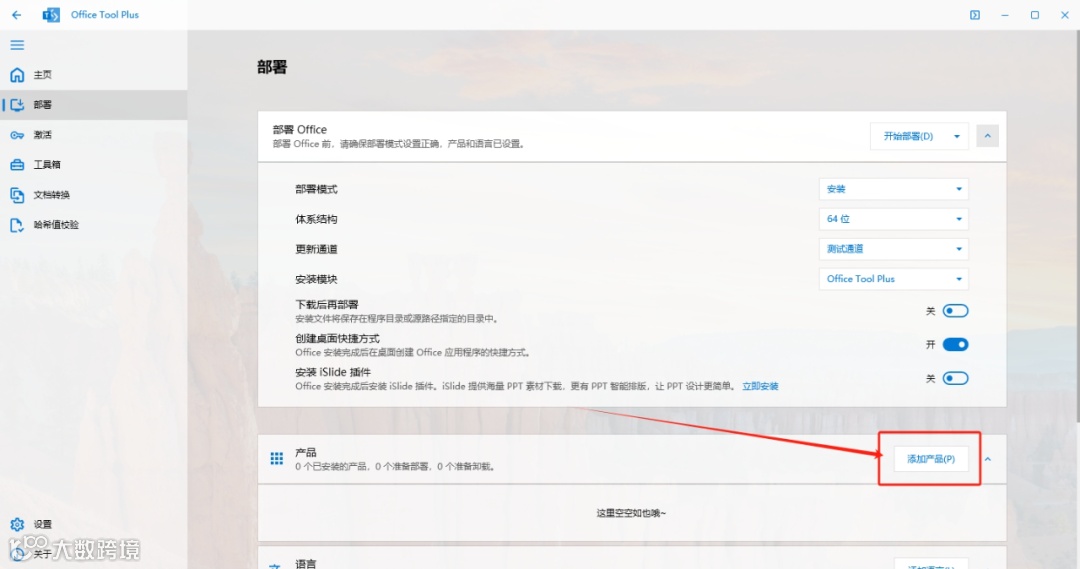Click the 语言 section title
The width and height of the screenshot is (1080, 569).
coord(306,563)
